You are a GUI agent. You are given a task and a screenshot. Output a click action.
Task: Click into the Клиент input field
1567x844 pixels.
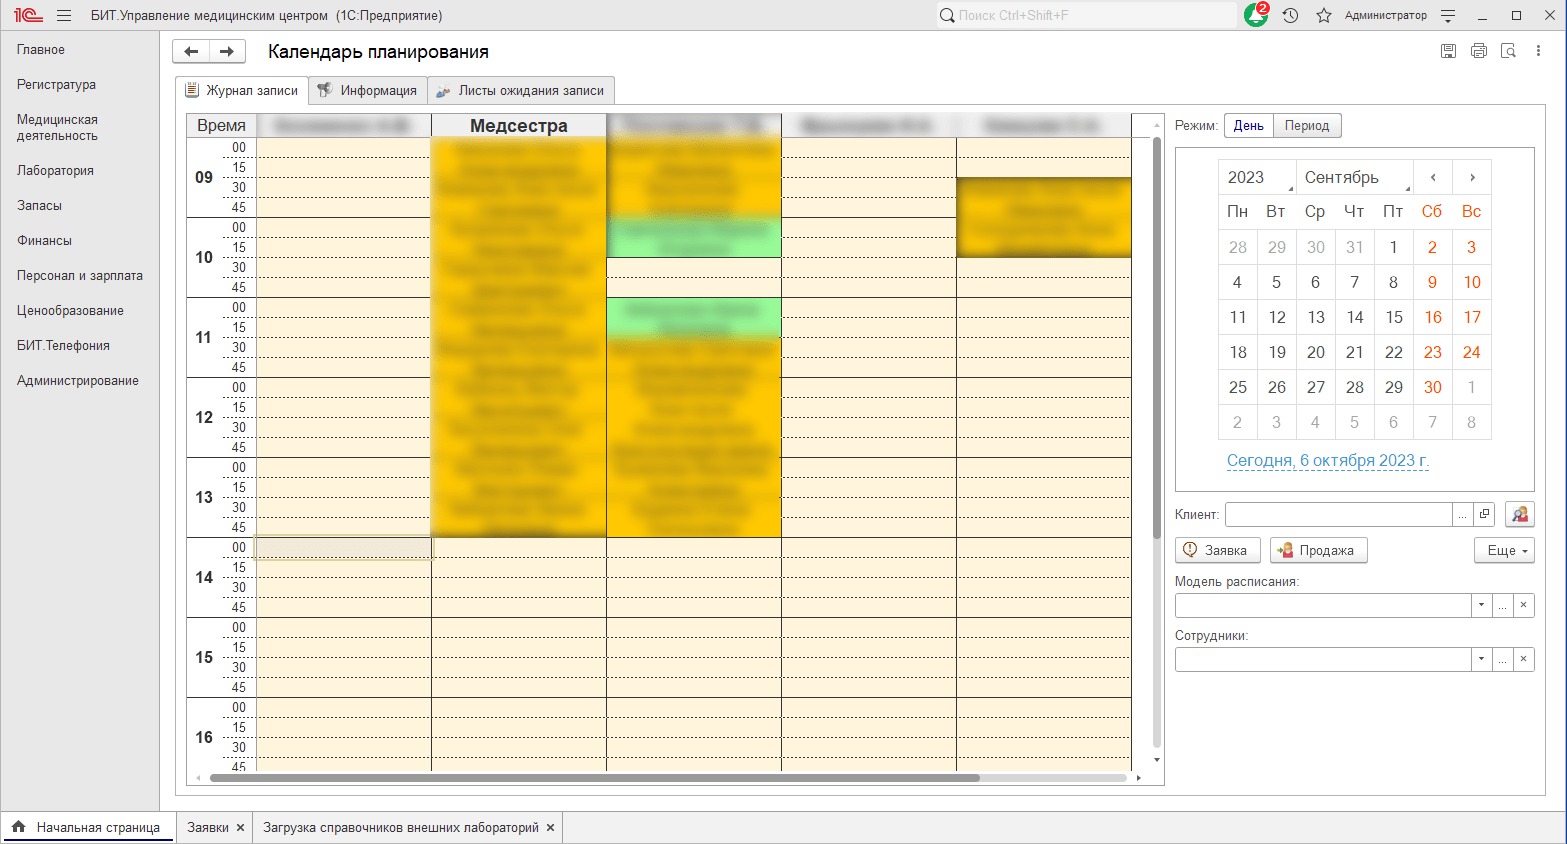click(1338, 514)
